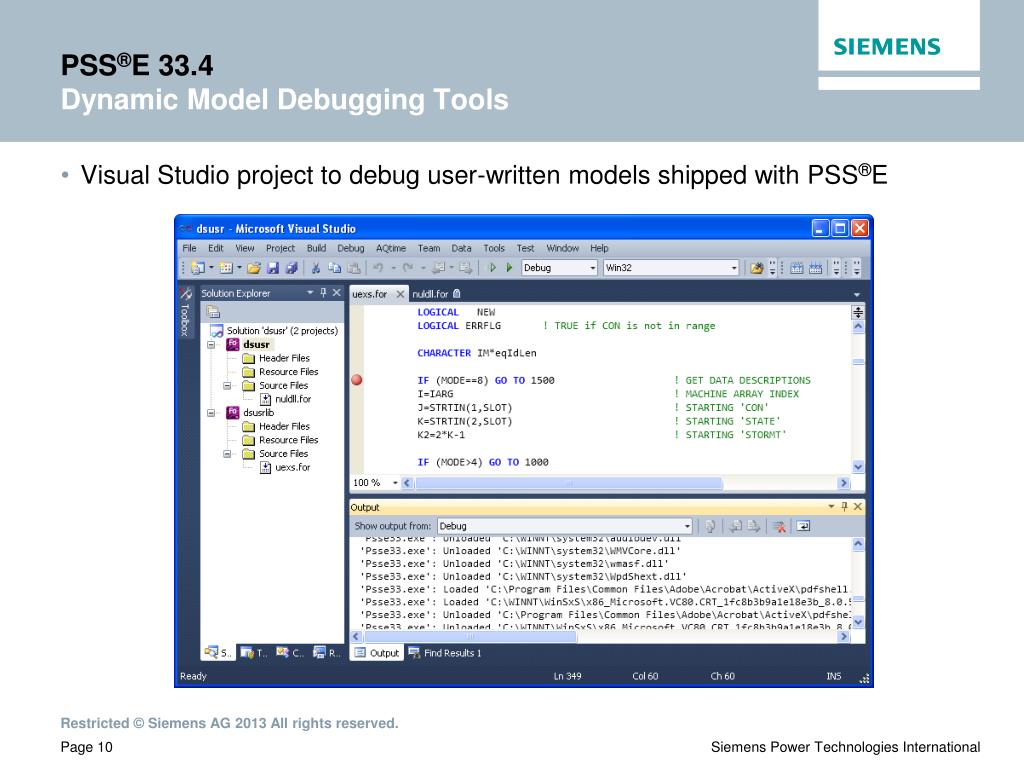Select Solution 'dsusr' (2 projects) node
The image size is (1024, 768).
tap(274, 331)
